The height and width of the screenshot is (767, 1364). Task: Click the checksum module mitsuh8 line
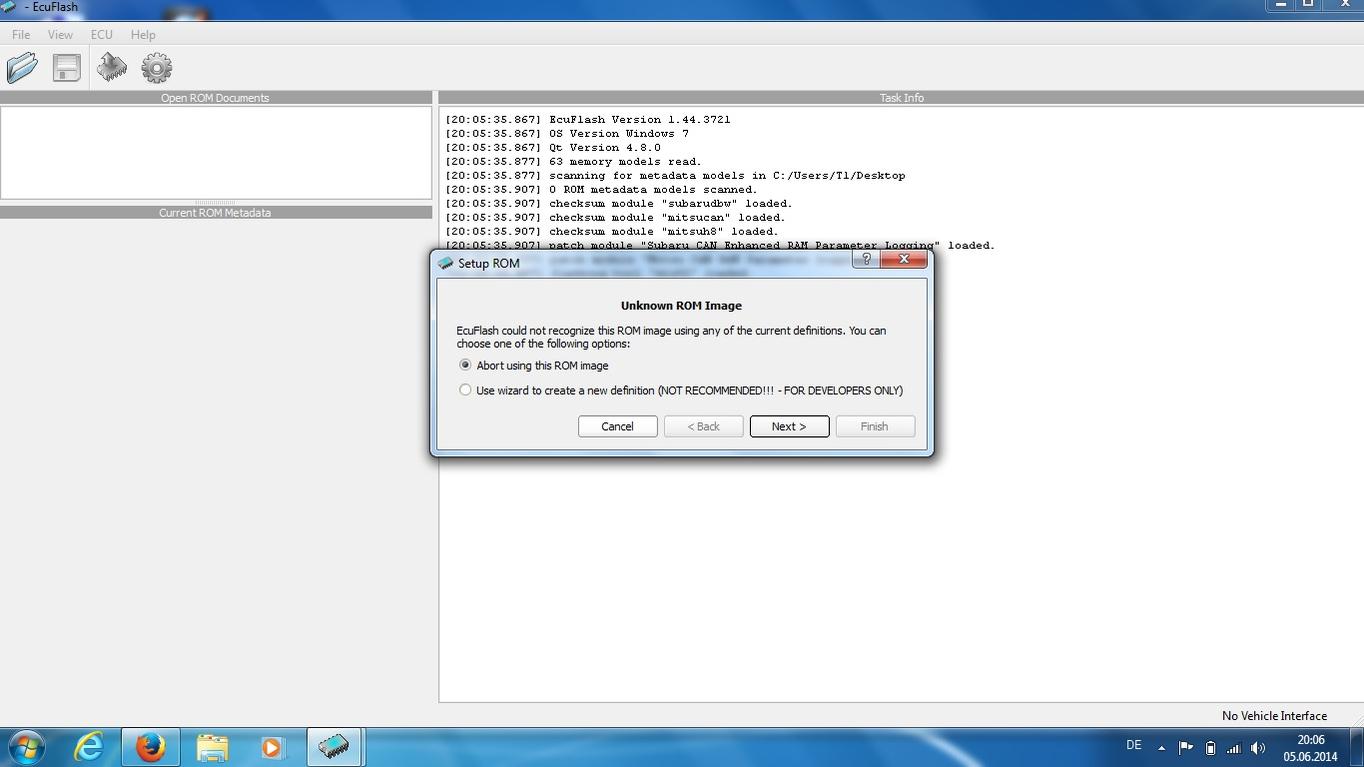612,231
